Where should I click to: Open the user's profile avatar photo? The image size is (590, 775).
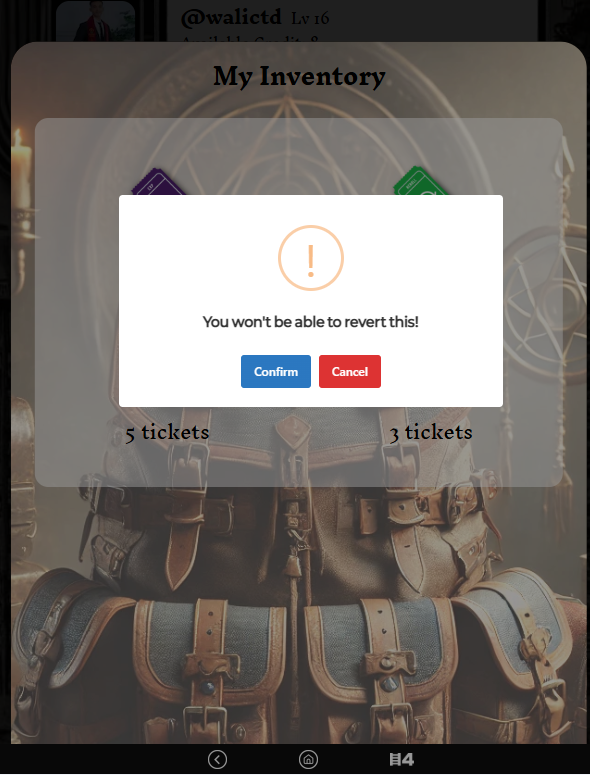click(x=95, y=21)
